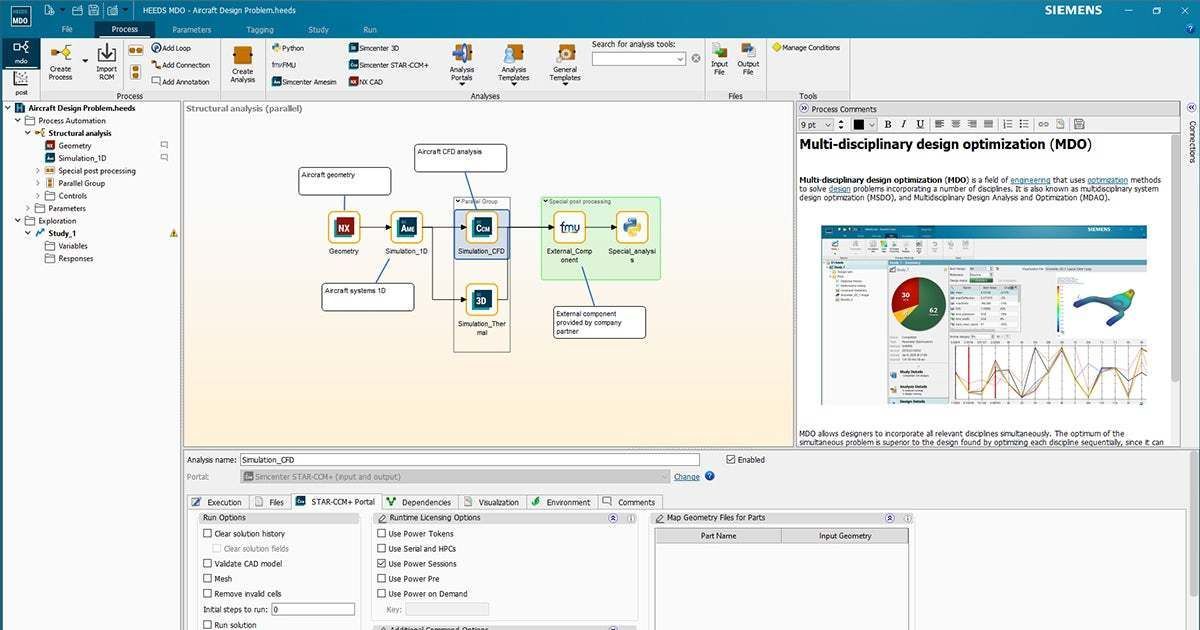
Task: Collapse the Process Automation tree node
Action: [19, 121]
